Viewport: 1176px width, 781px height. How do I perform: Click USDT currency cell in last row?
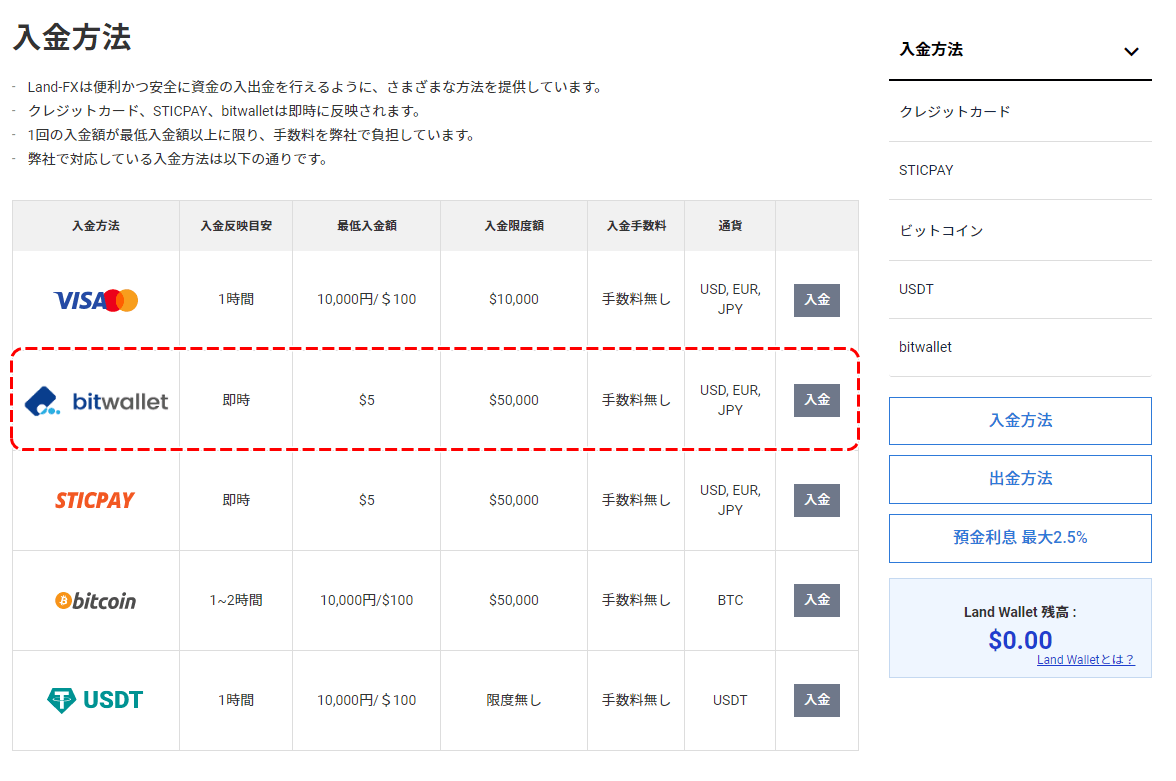click(730, 700)
